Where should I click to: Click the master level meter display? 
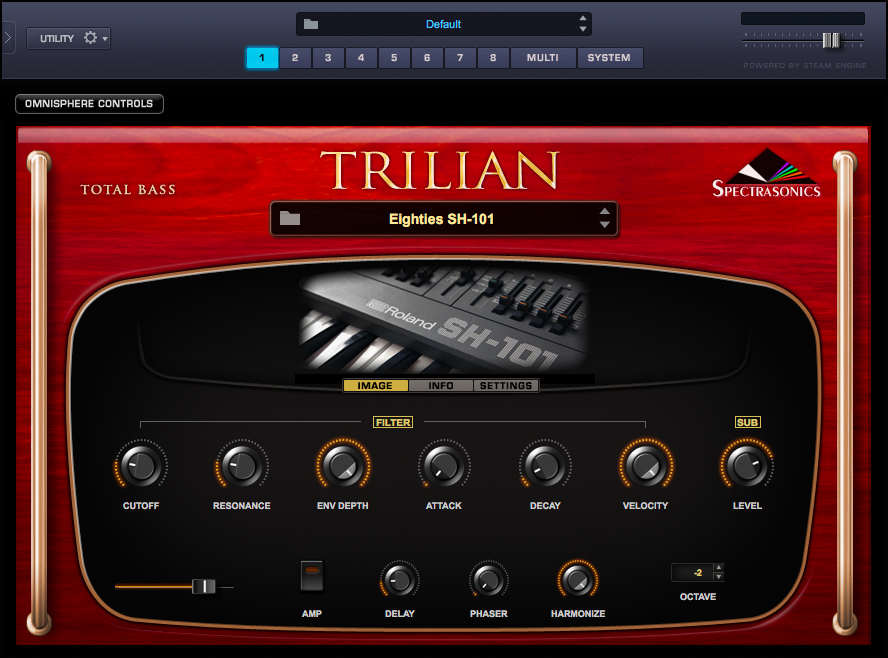pyautogui.click(x=802, y=19)
